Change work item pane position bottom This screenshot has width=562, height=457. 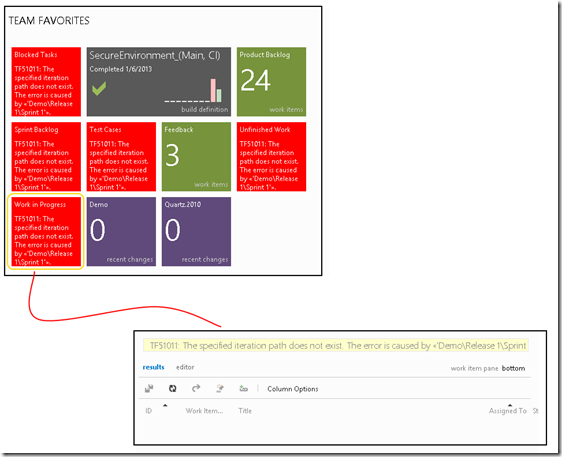click(x=513, y=368)
